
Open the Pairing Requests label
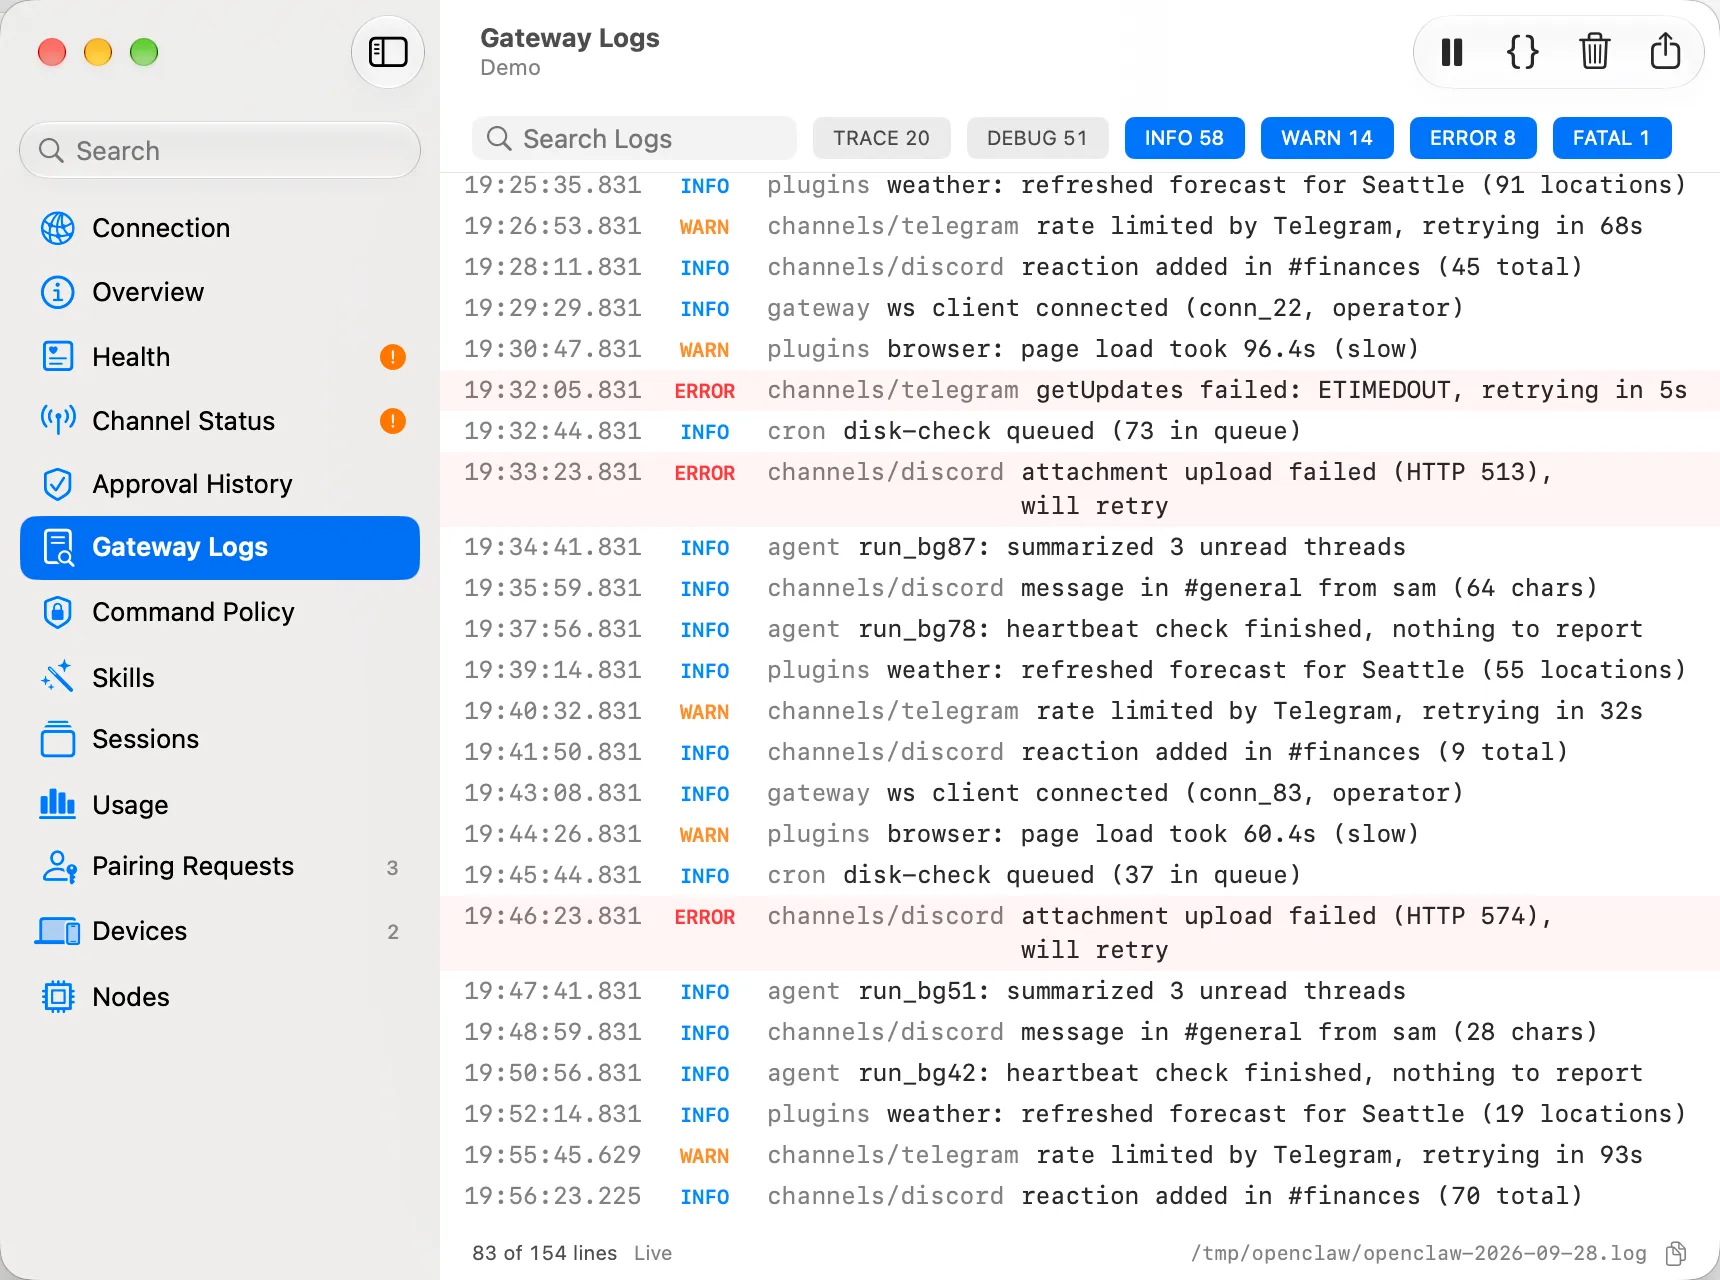193,866
